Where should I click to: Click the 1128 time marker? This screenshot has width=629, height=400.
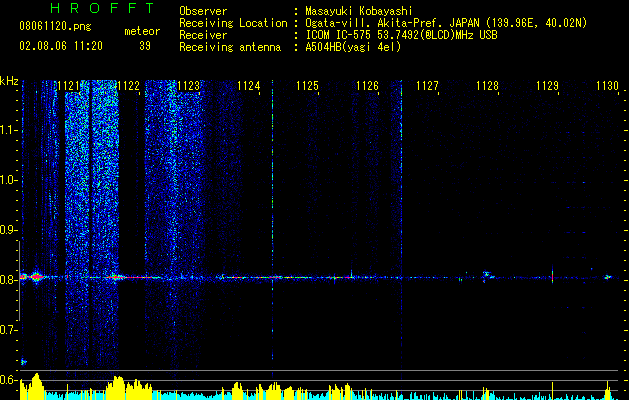487,86
